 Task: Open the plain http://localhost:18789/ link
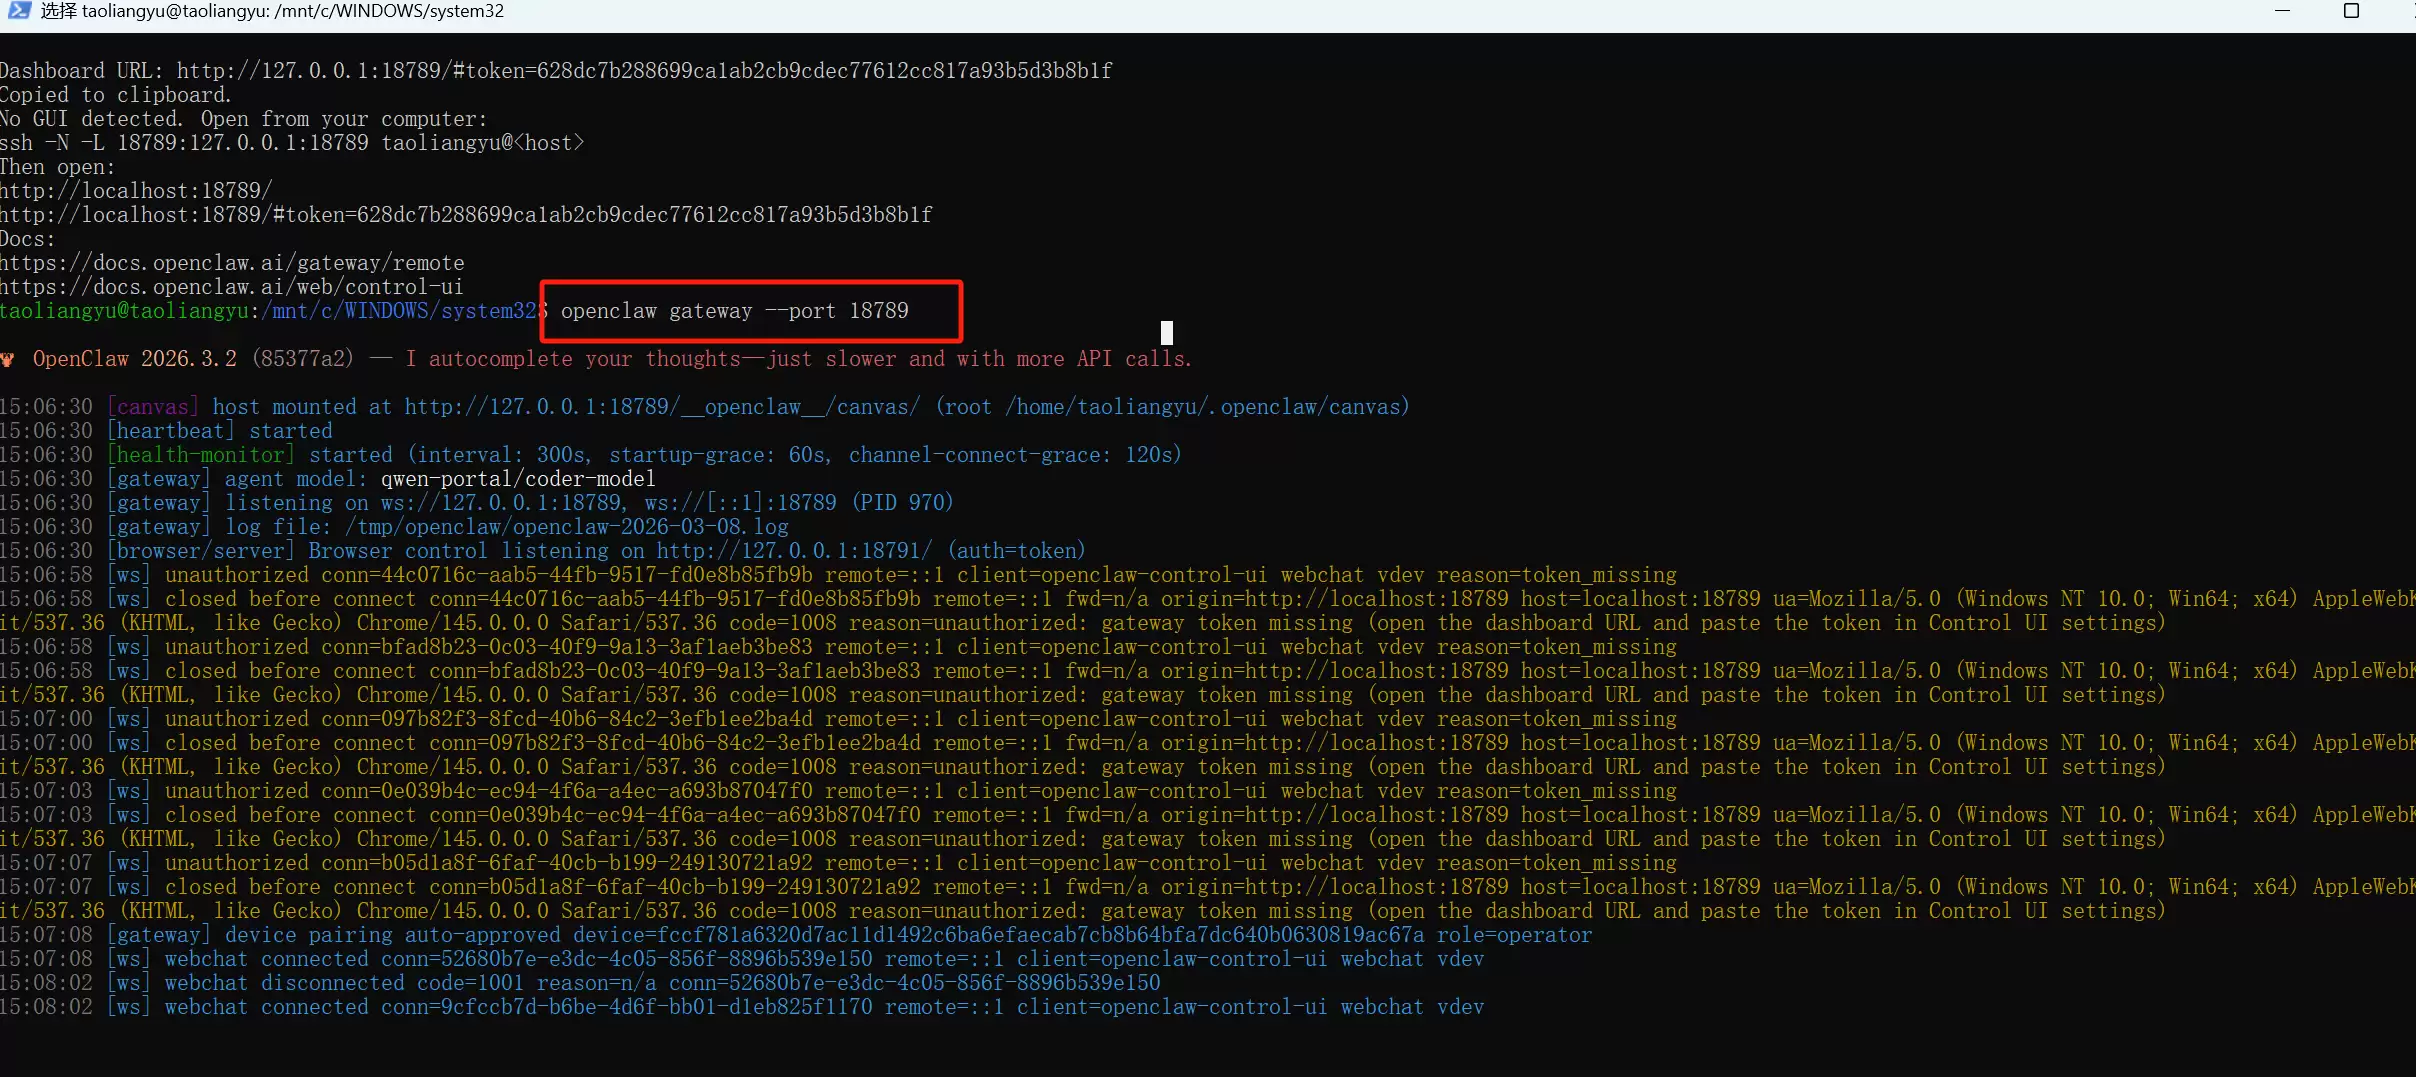[136, 191]
